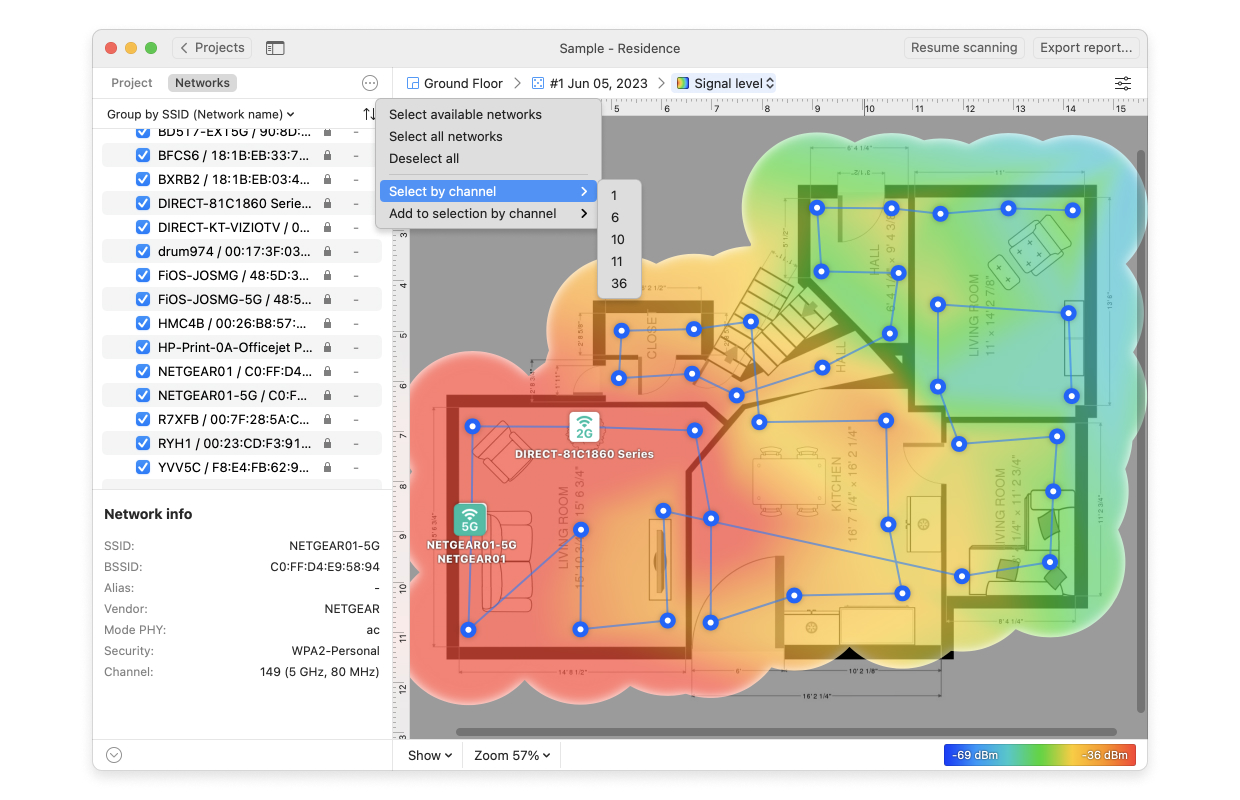Select the HMC4B network row
Screen dimensions: 1240x800
click(242, 323)
